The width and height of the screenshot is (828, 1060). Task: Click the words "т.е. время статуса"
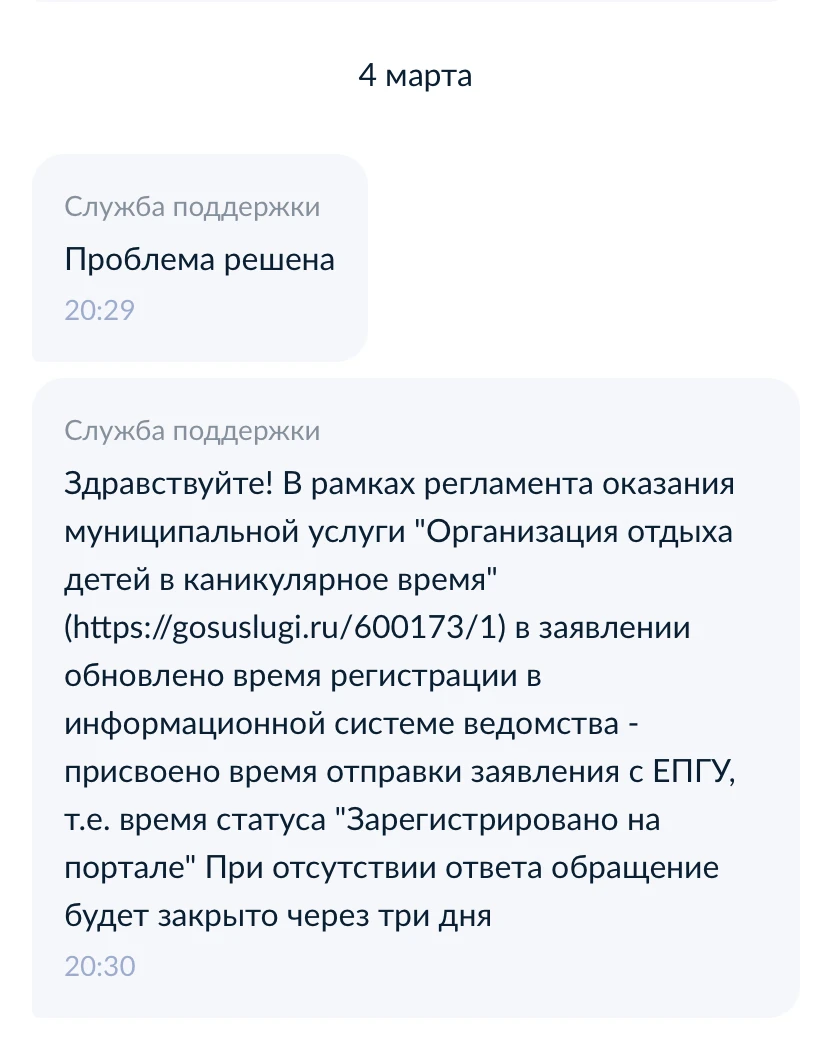196,820
